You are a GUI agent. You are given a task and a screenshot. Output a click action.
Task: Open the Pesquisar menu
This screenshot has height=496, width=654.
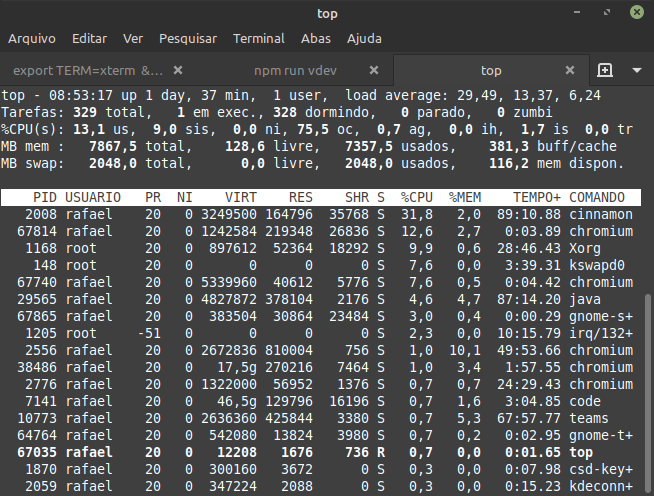(x=188, y=38)
